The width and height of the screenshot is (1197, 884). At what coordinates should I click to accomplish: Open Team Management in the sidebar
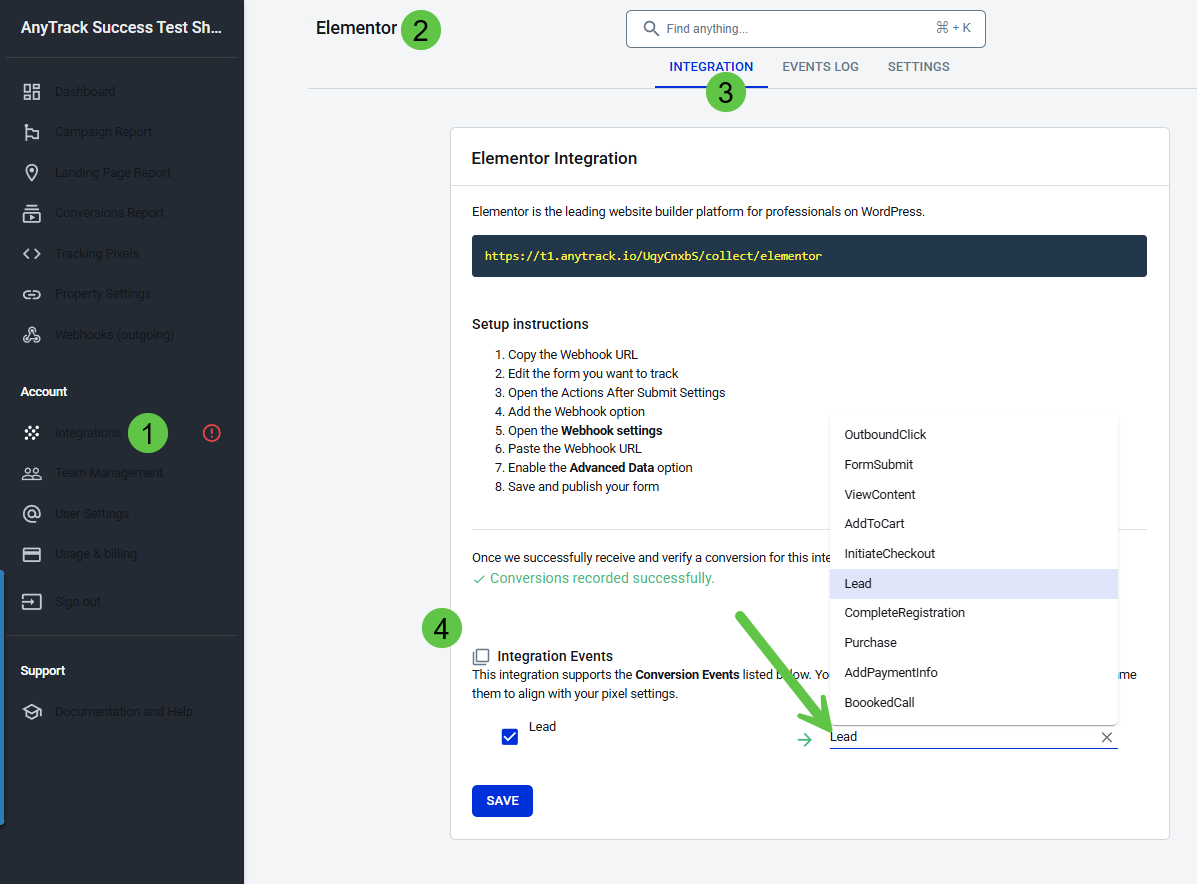point(108,473)
